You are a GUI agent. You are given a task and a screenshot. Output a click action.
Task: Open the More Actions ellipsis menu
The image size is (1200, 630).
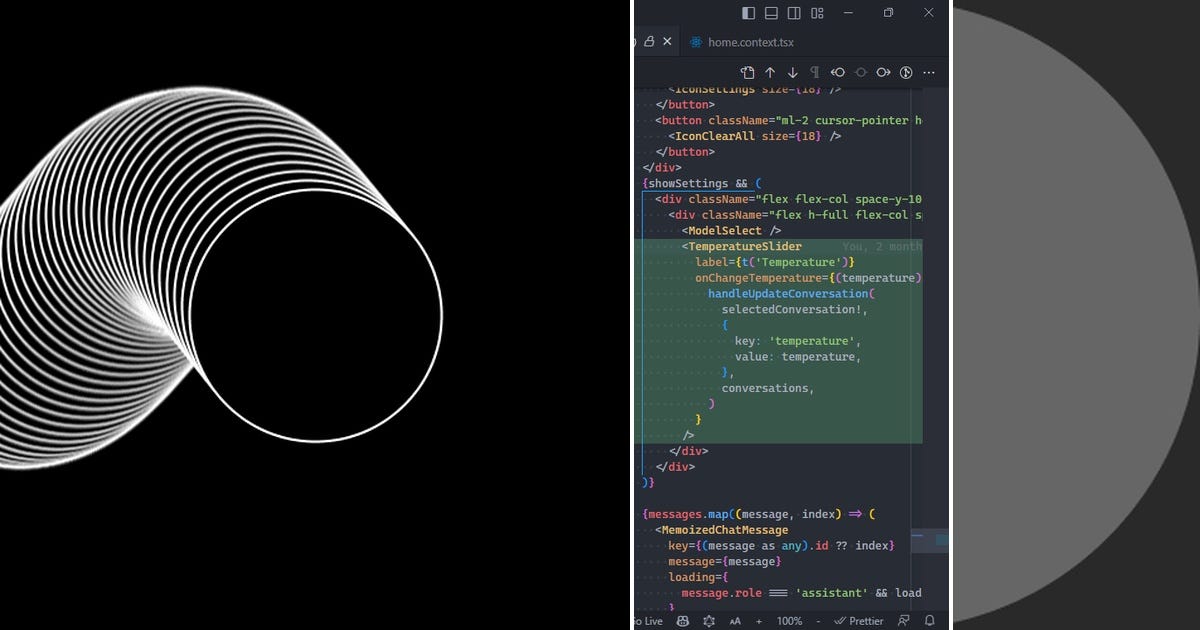point(928,72)
